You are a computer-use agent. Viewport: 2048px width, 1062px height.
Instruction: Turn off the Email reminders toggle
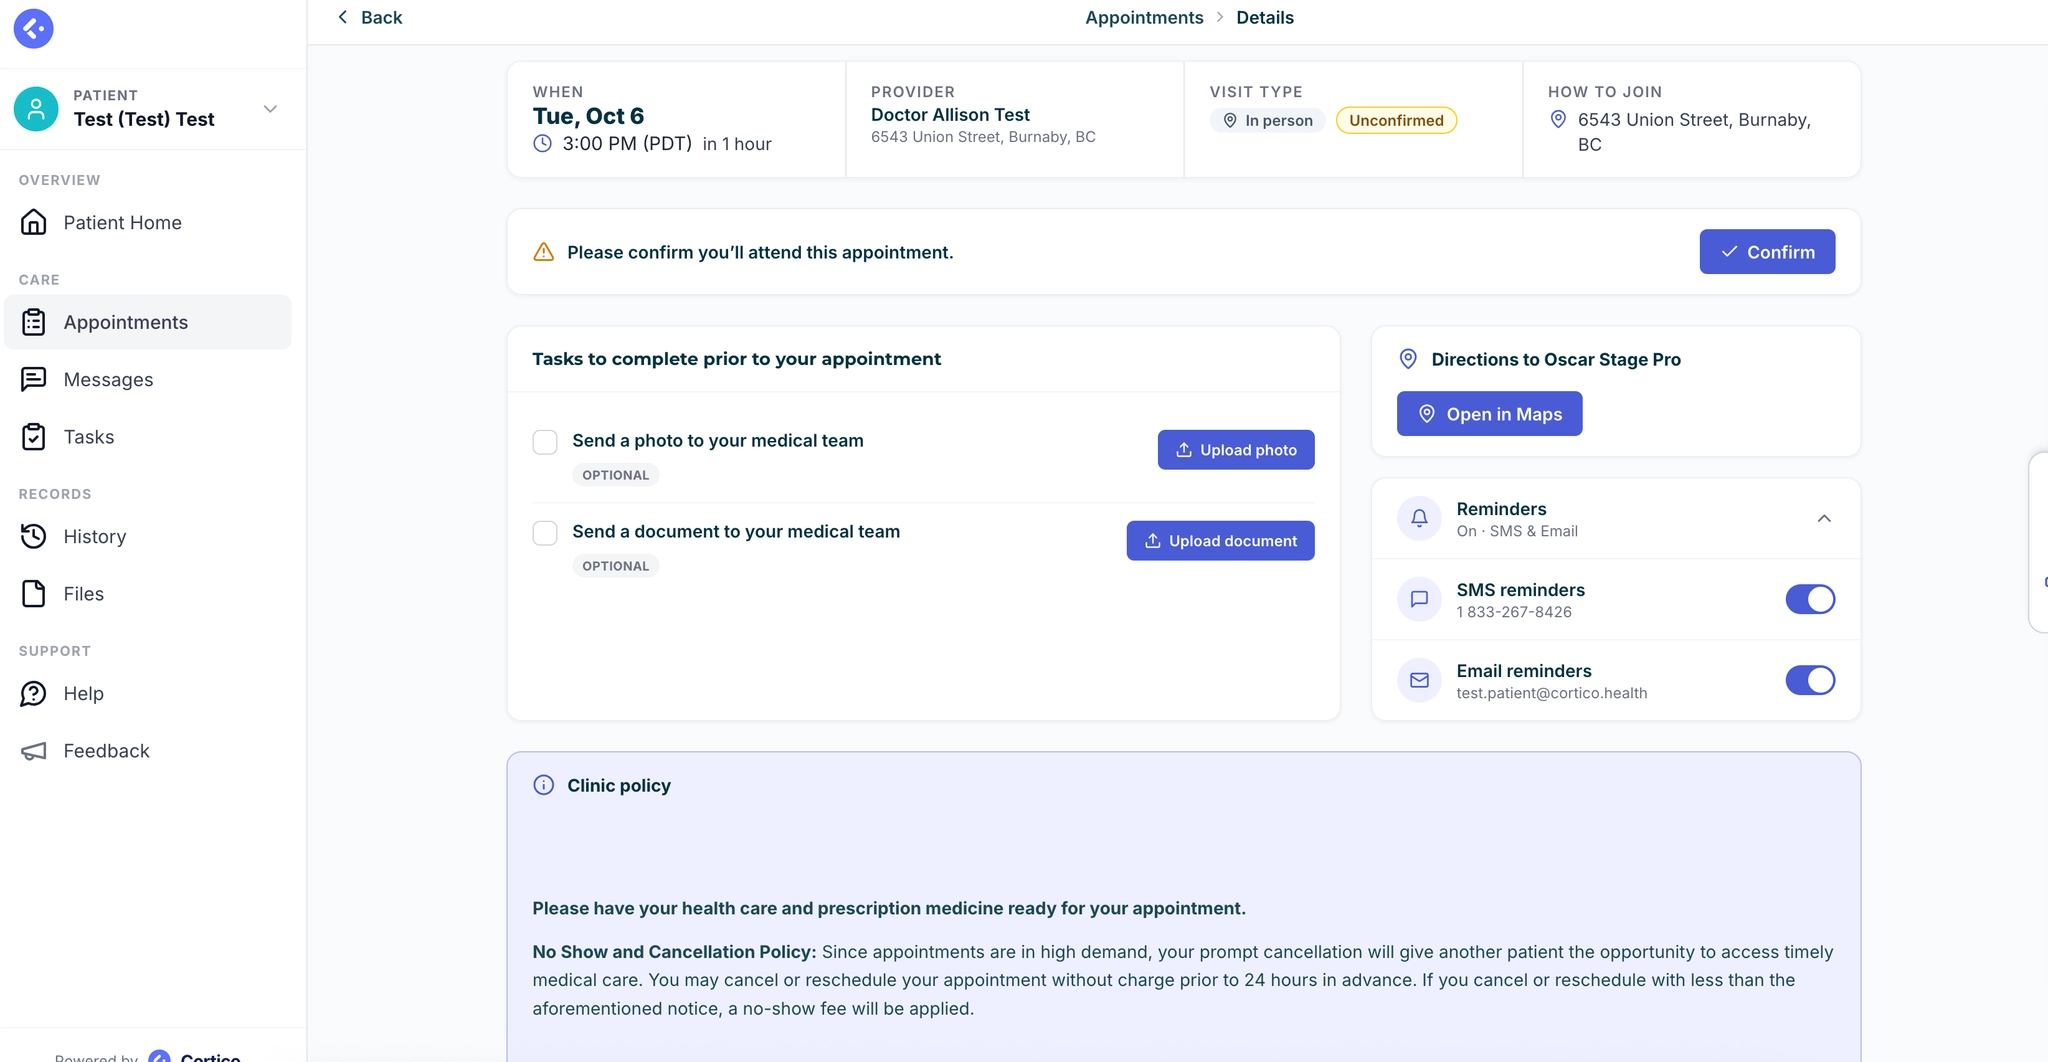click(1810, 680)
